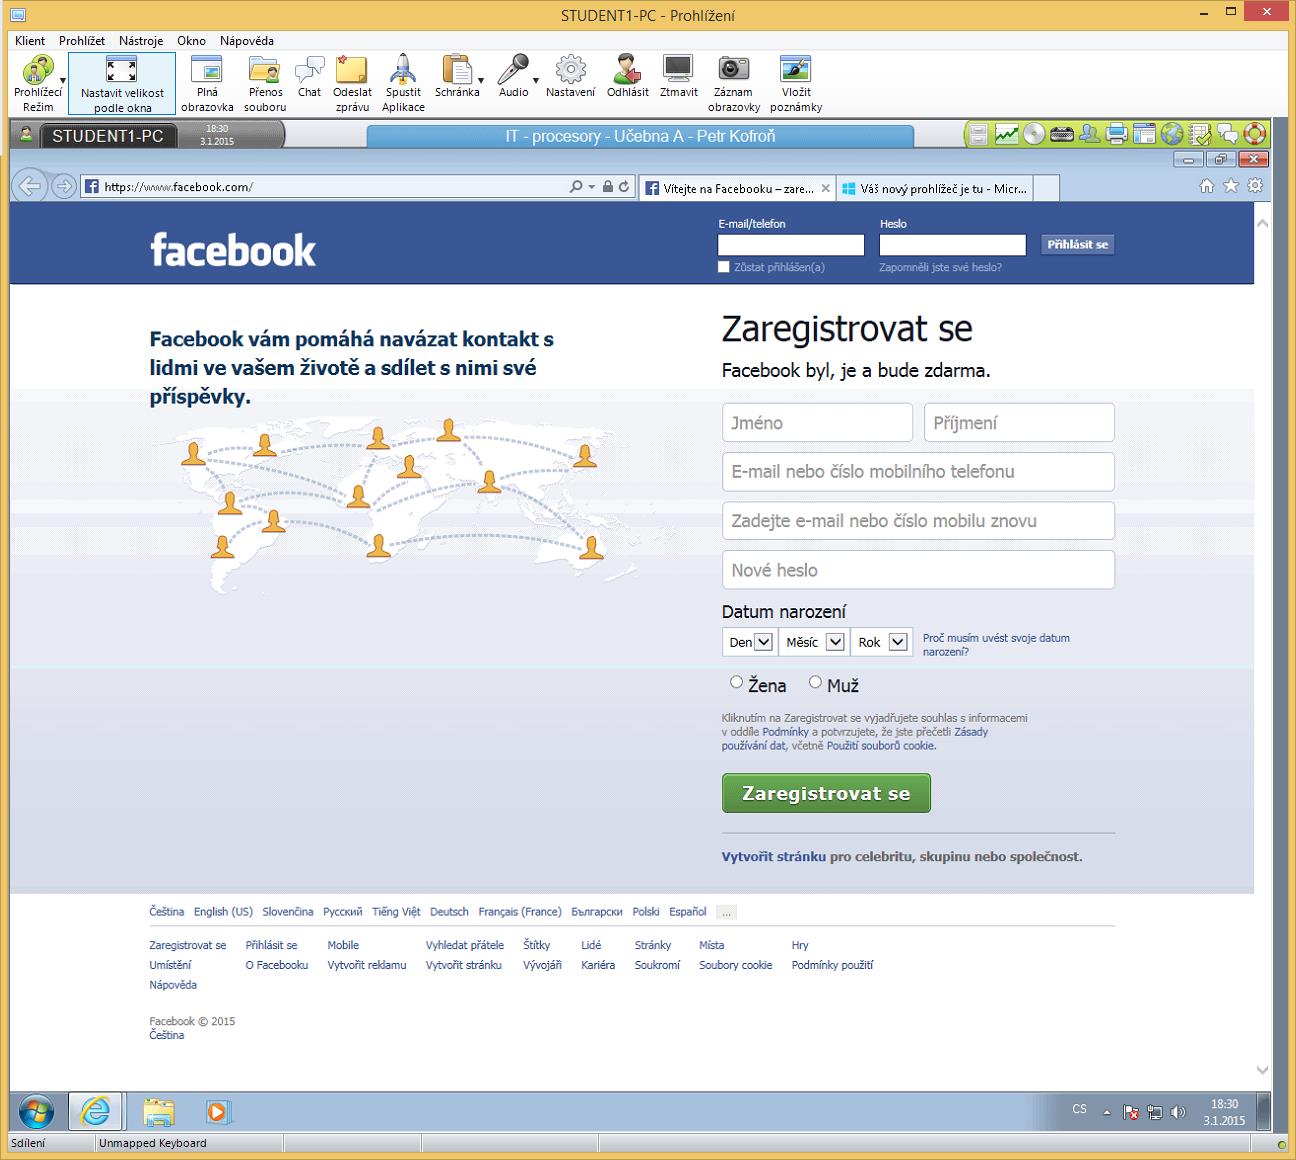Click the Přihlásit se login button

point(1077,244)
